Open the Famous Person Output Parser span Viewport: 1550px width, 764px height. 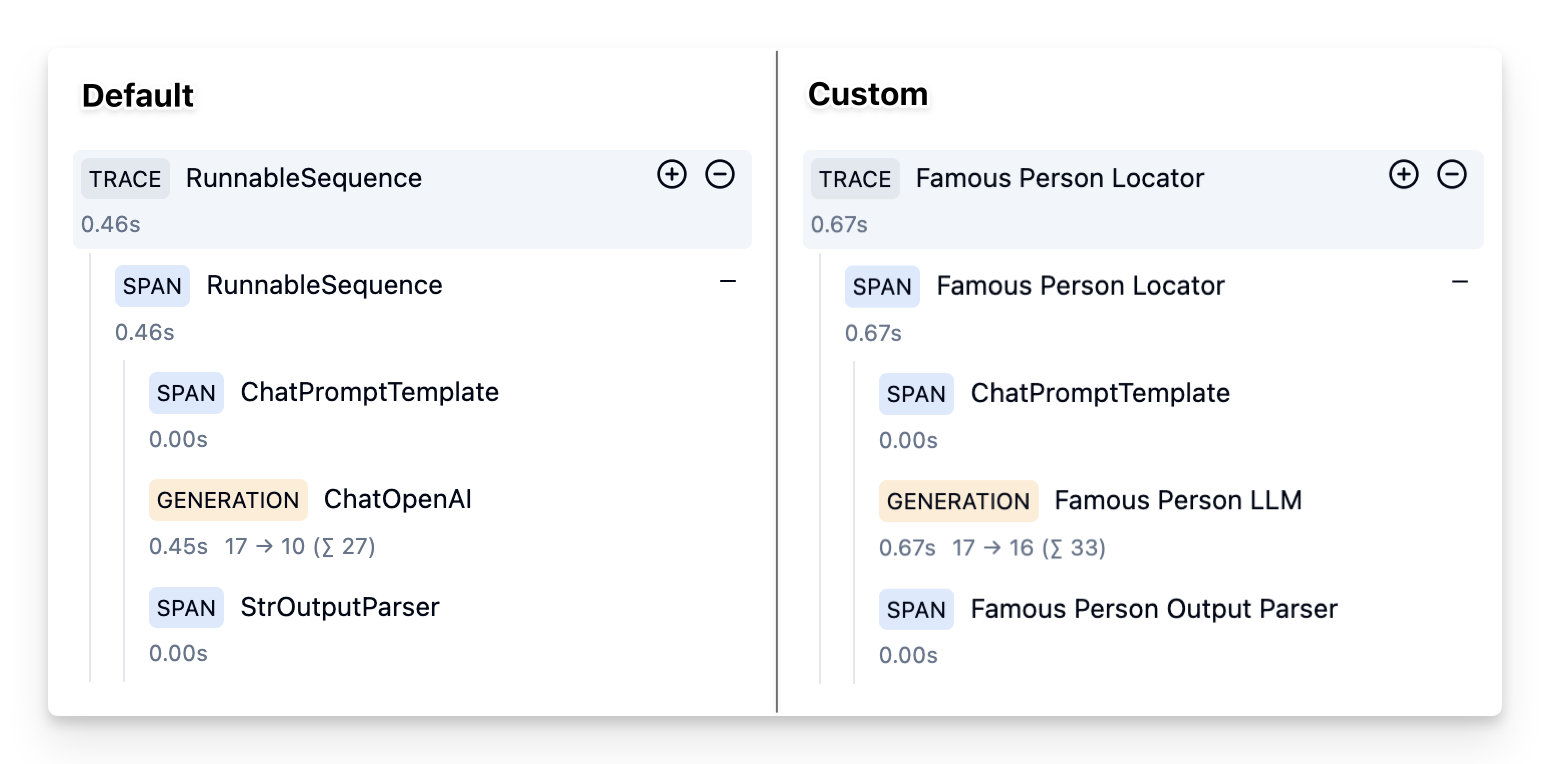click(x=1154, y=609)
